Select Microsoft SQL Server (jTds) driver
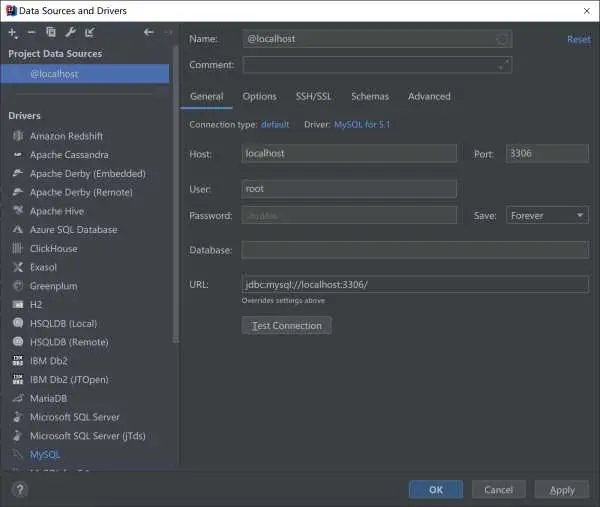This screenshot has height=507, width=600. click(x=88, y=436)
